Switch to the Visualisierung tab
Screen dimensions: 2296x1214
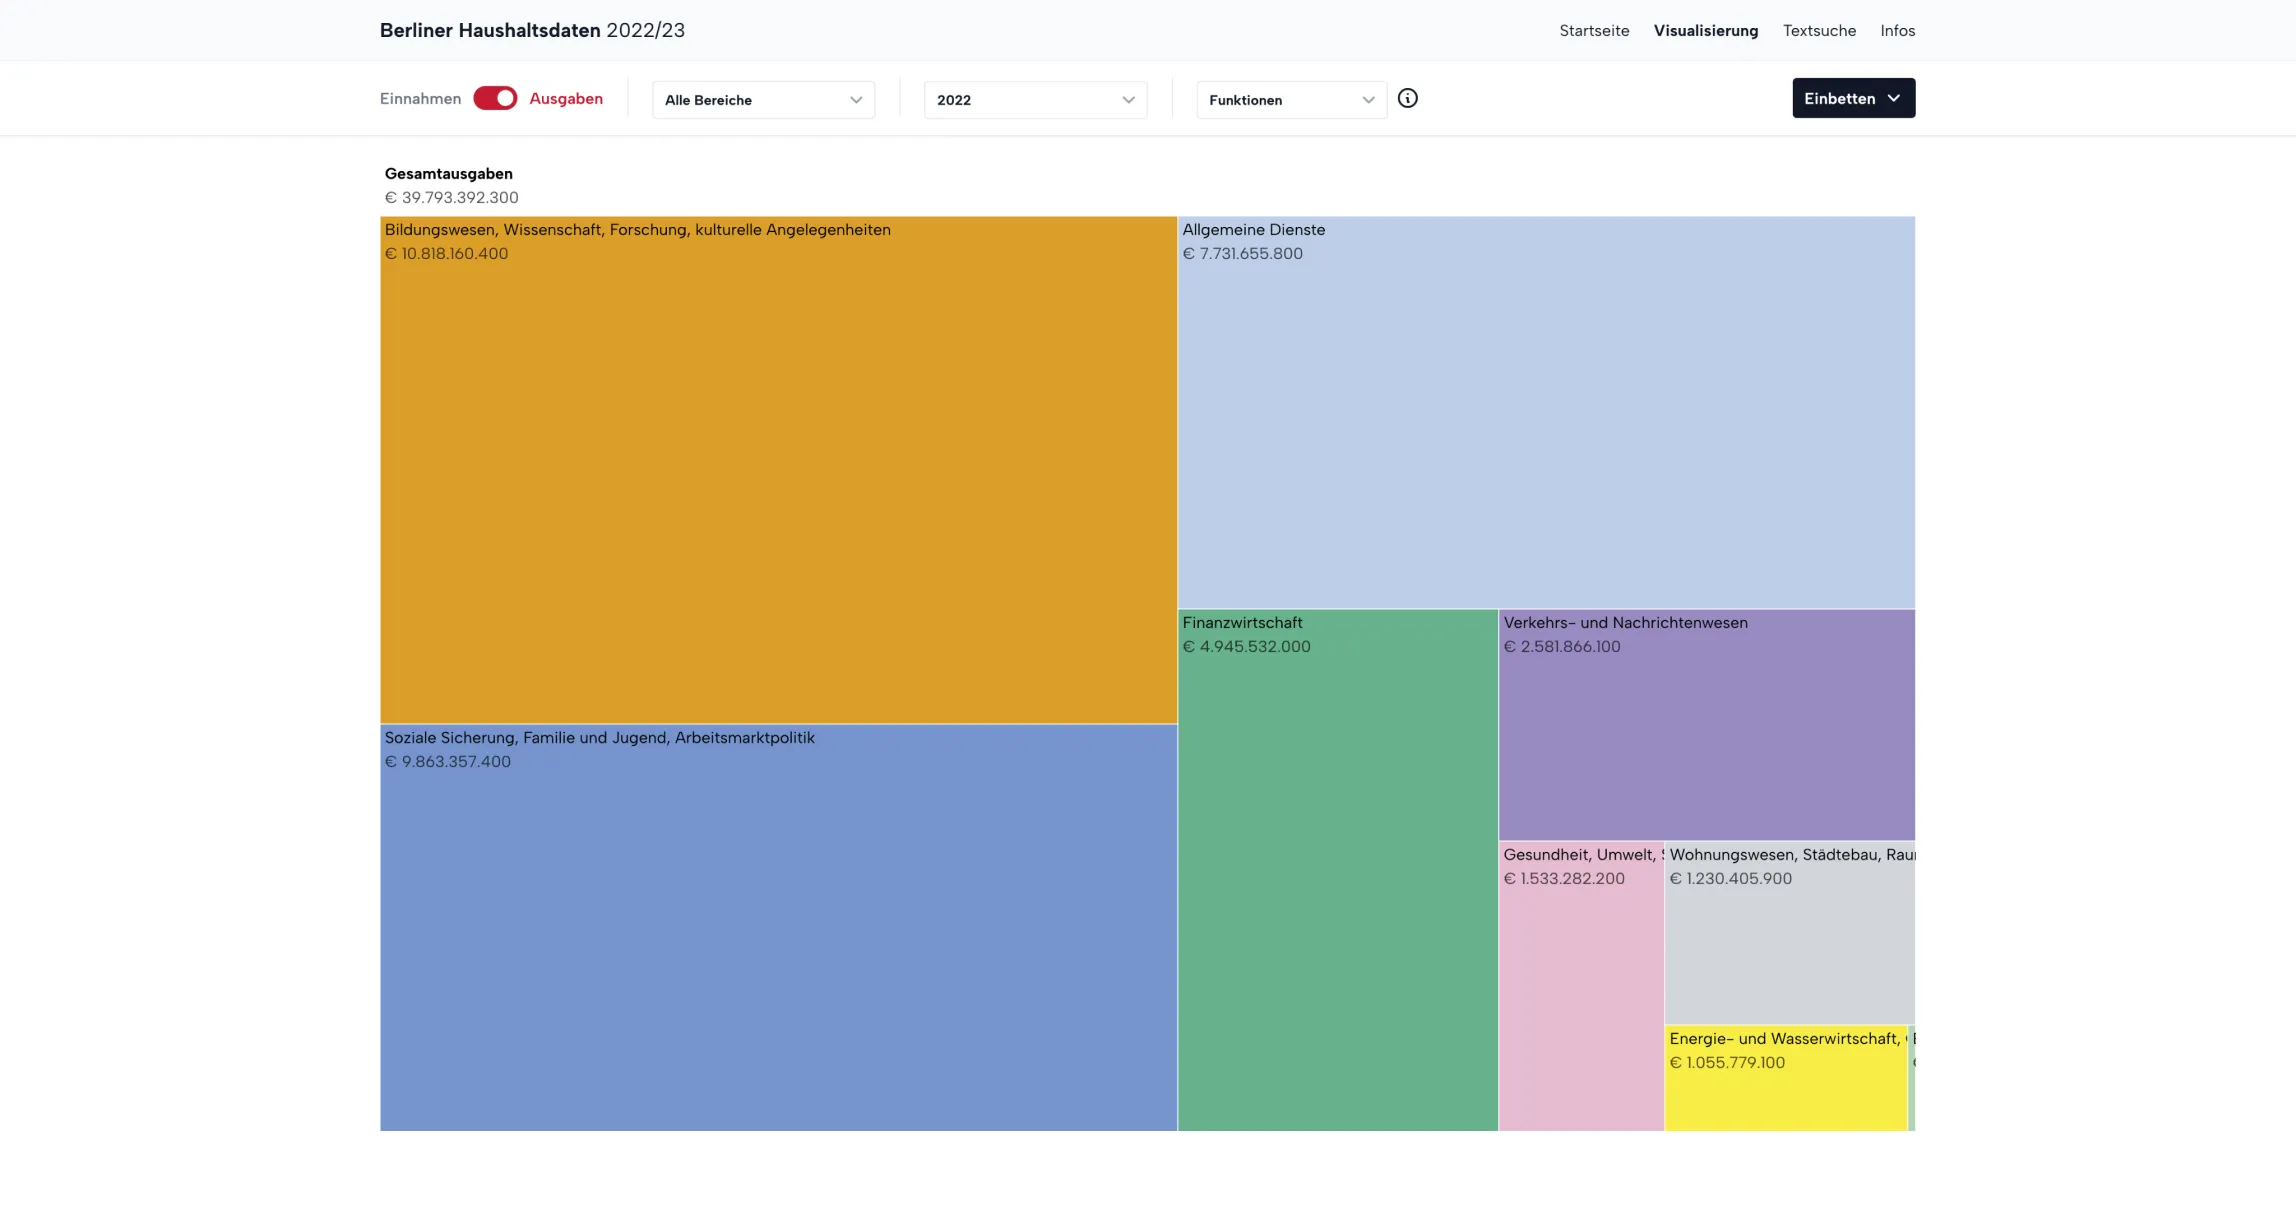click(x=1706, y=30)
